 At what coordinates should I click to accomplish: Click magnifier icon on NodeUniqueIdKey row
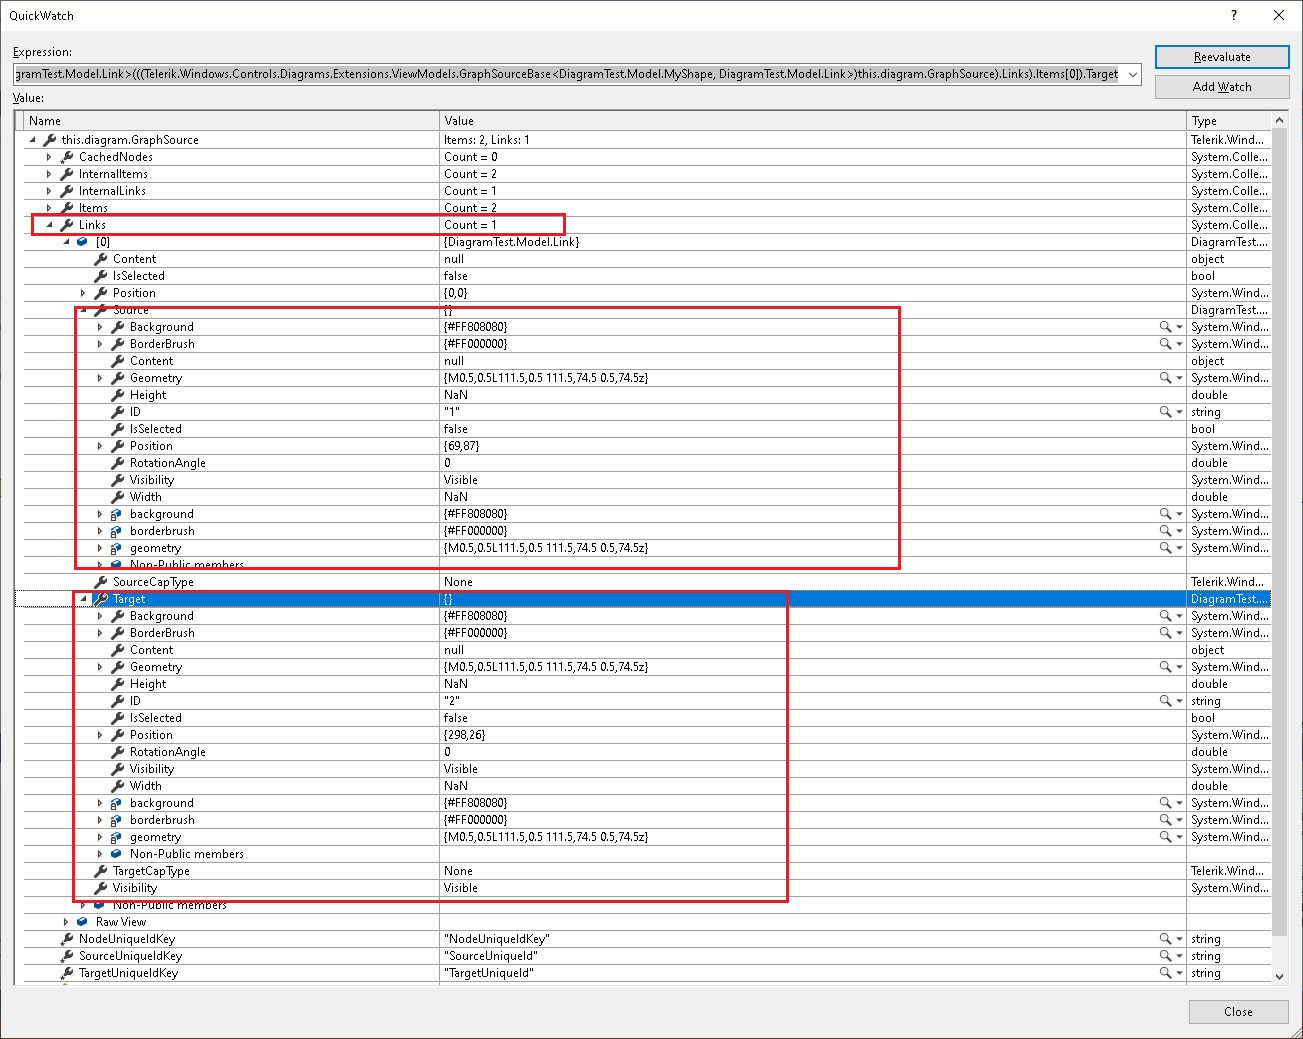tap(1165, 939)
